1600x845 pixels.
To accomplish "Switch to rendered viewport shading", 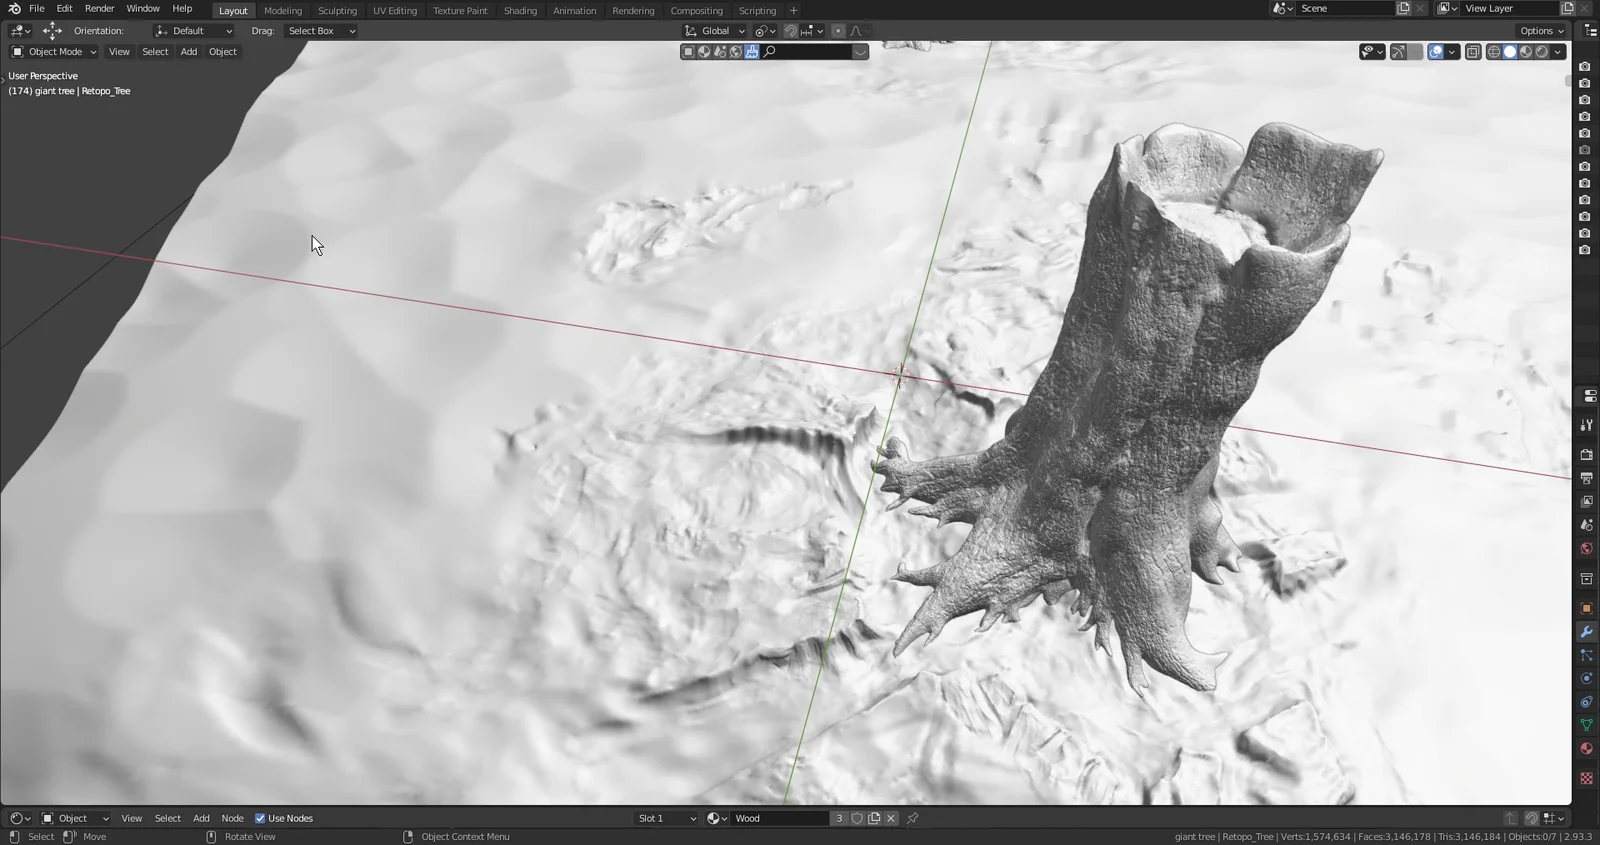I will pyautogui.click(x=1542, y=52).
